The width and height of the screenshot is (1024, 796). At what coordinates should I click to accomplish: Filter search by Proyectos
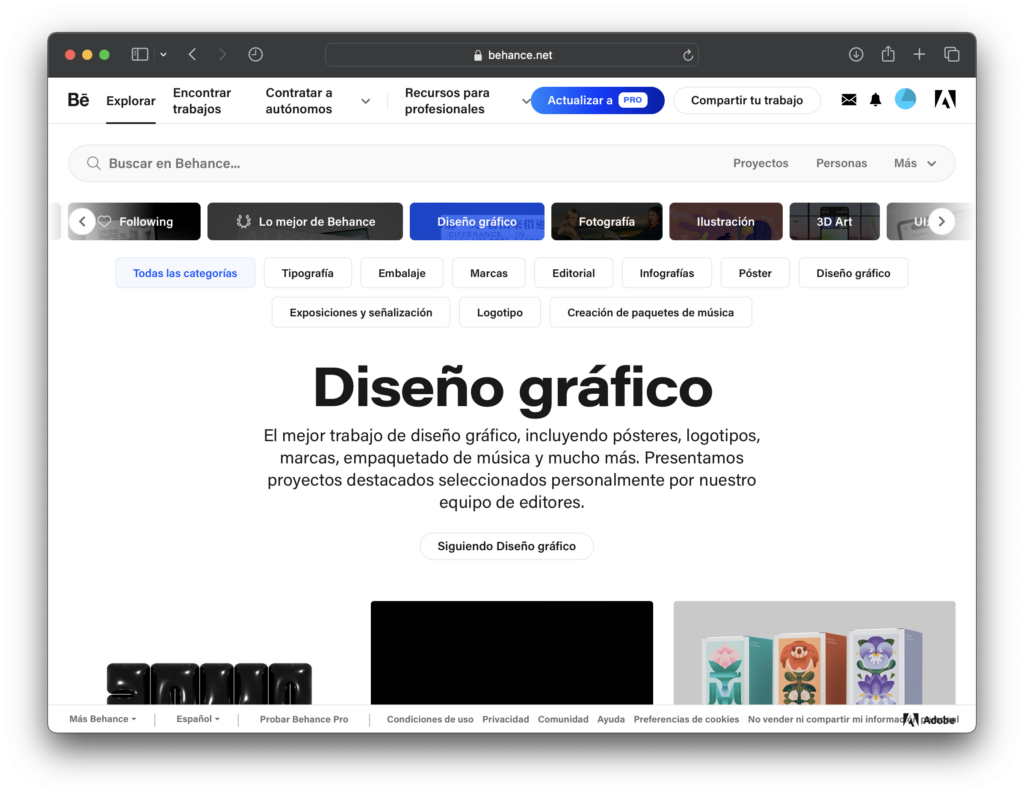coord(760,163)
